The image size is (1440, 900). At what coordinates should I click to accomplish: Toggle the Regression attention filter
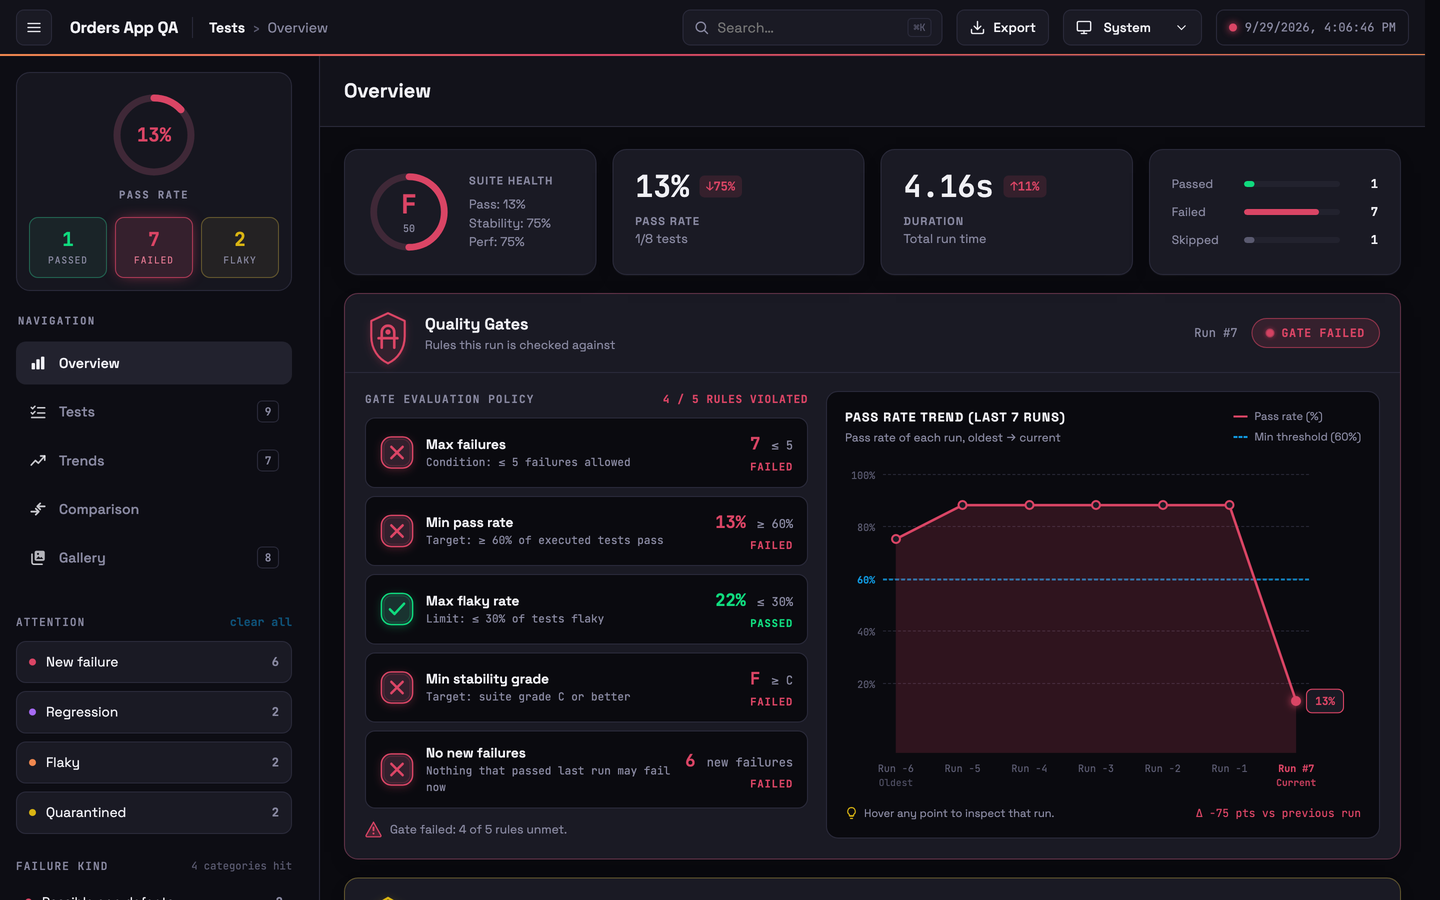click(154, 712)
